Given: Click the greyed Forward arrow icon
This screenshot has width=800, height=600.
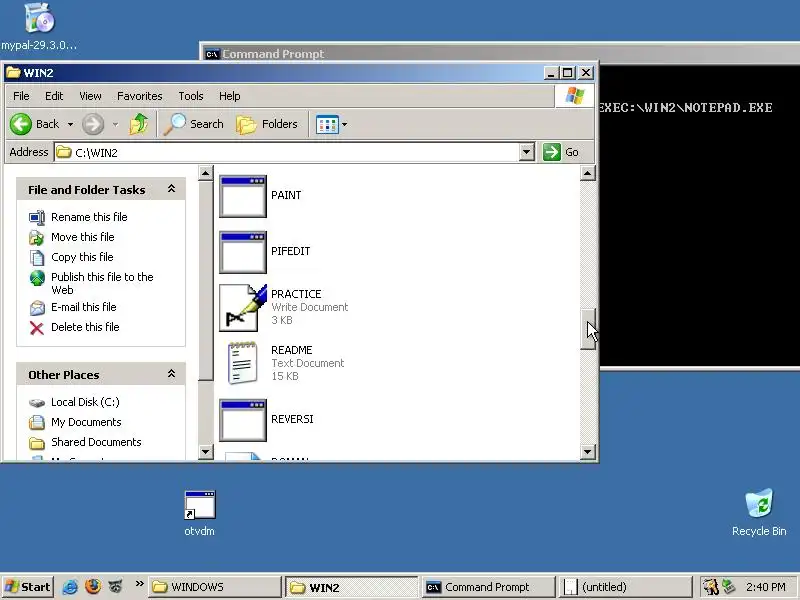Looking at the screenshot, I should pos(93,124).
